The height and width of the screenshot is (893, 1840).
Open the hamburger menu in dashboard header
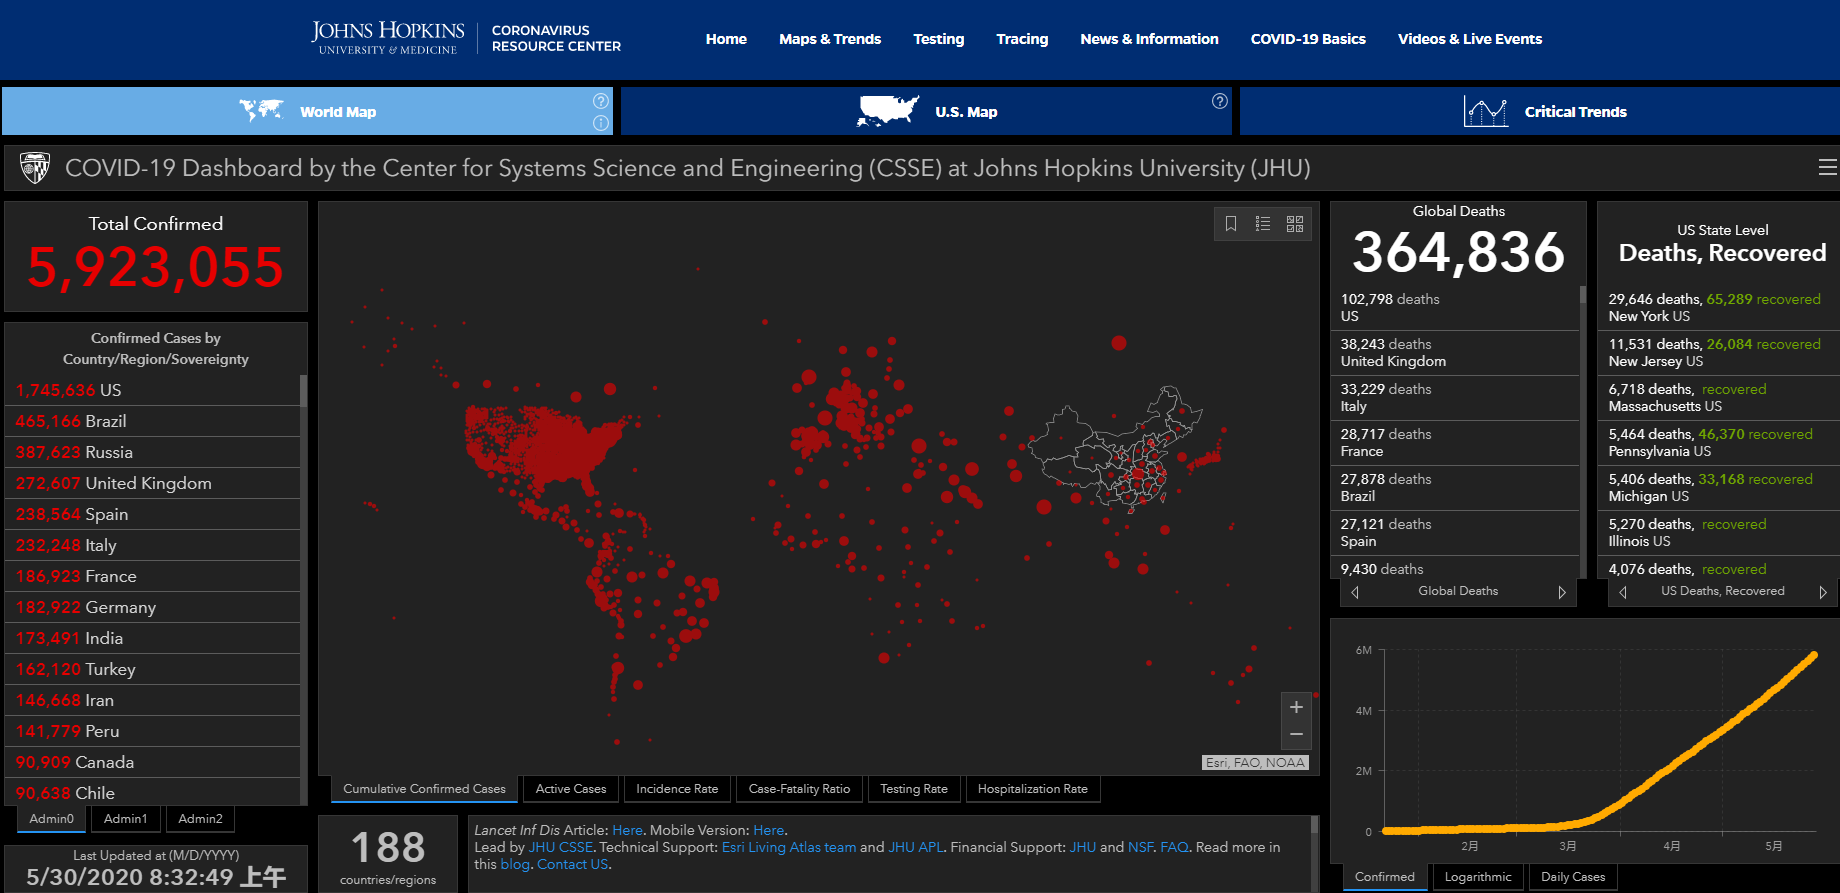coord(1827,168)
